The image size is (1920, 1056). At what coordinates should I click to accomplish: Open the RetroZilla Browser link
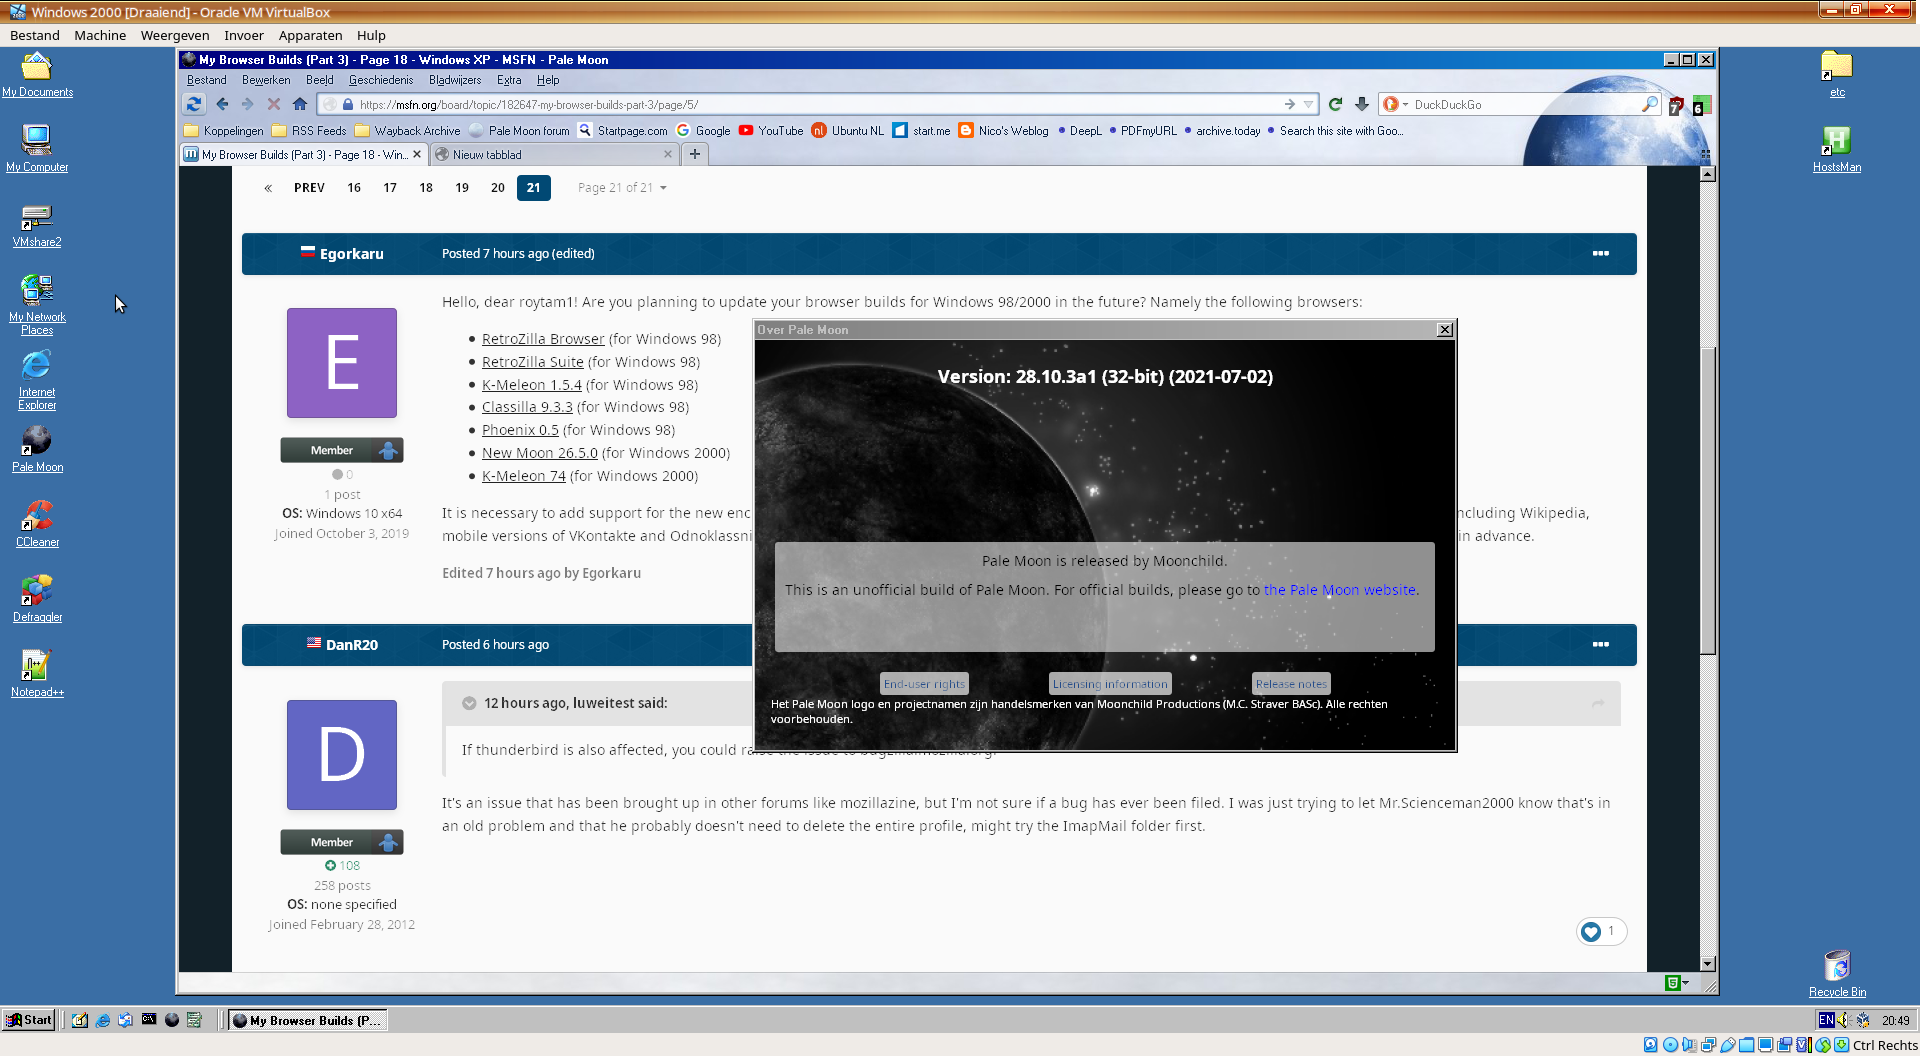point(543,339)
